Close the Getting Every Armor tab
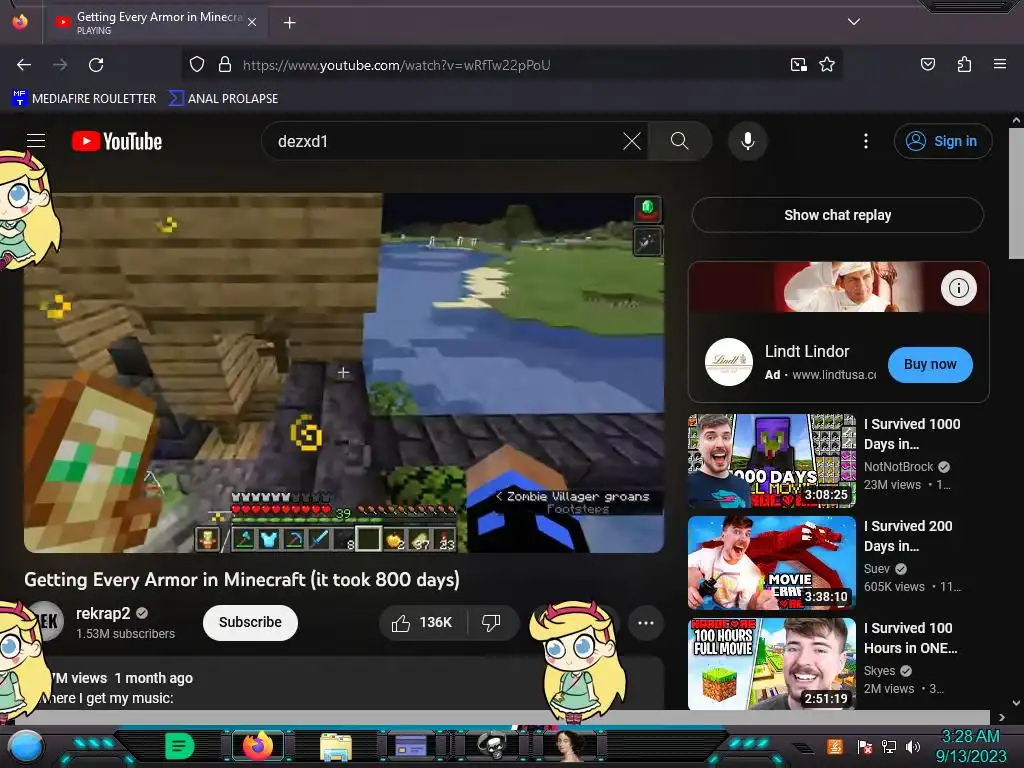Image resolution: width=1024 pixels, height=768 pixels. tap(252, 22)
